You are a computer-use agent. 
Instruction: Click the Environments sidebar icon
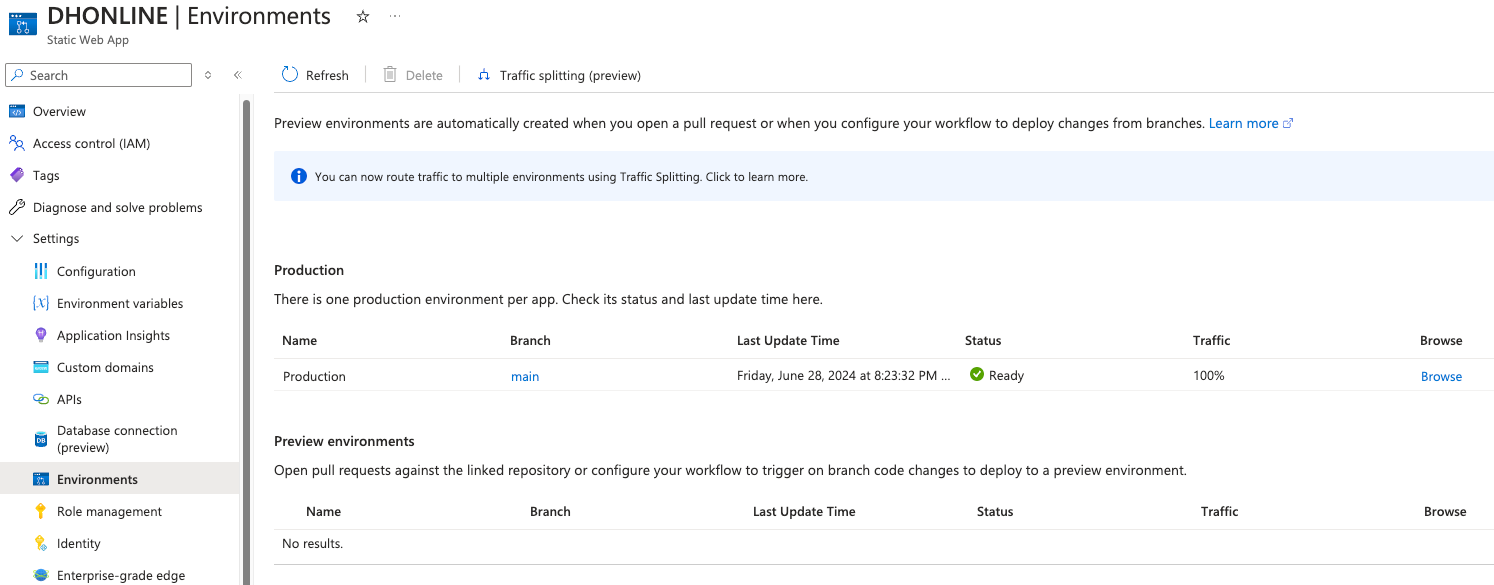click(x=40, y=479)
